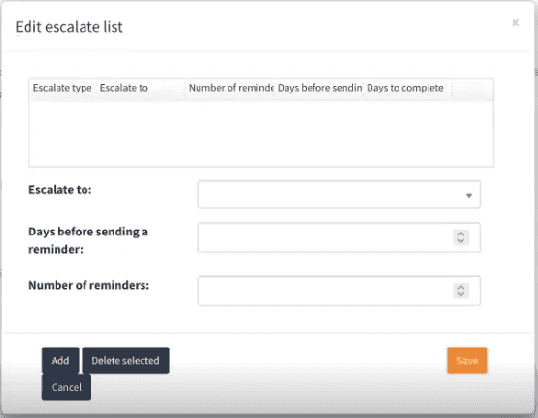Cancel editing the escalate list
Viewport: 538px width, 418px height.
pyautogui.click(x=67, y=387)
